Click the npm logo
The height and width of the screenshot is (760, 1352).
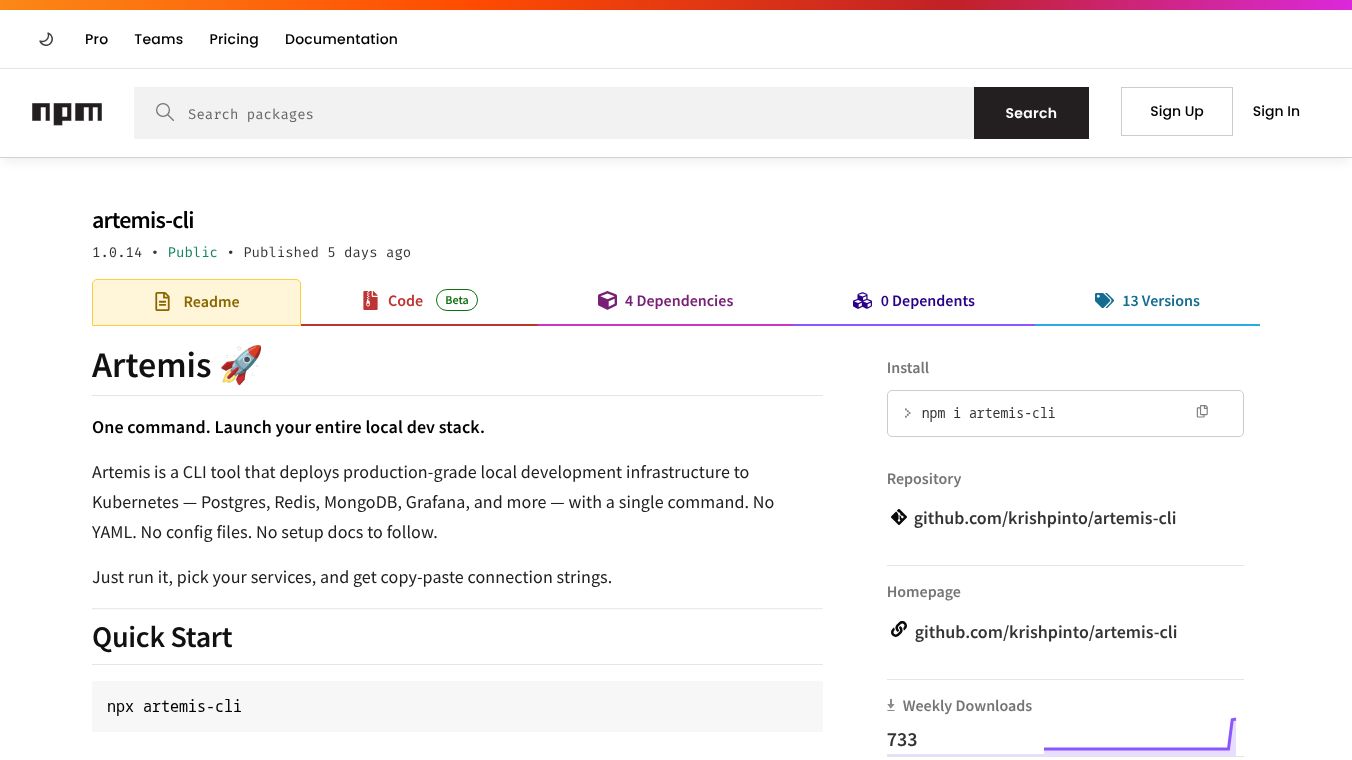point(67,113)
